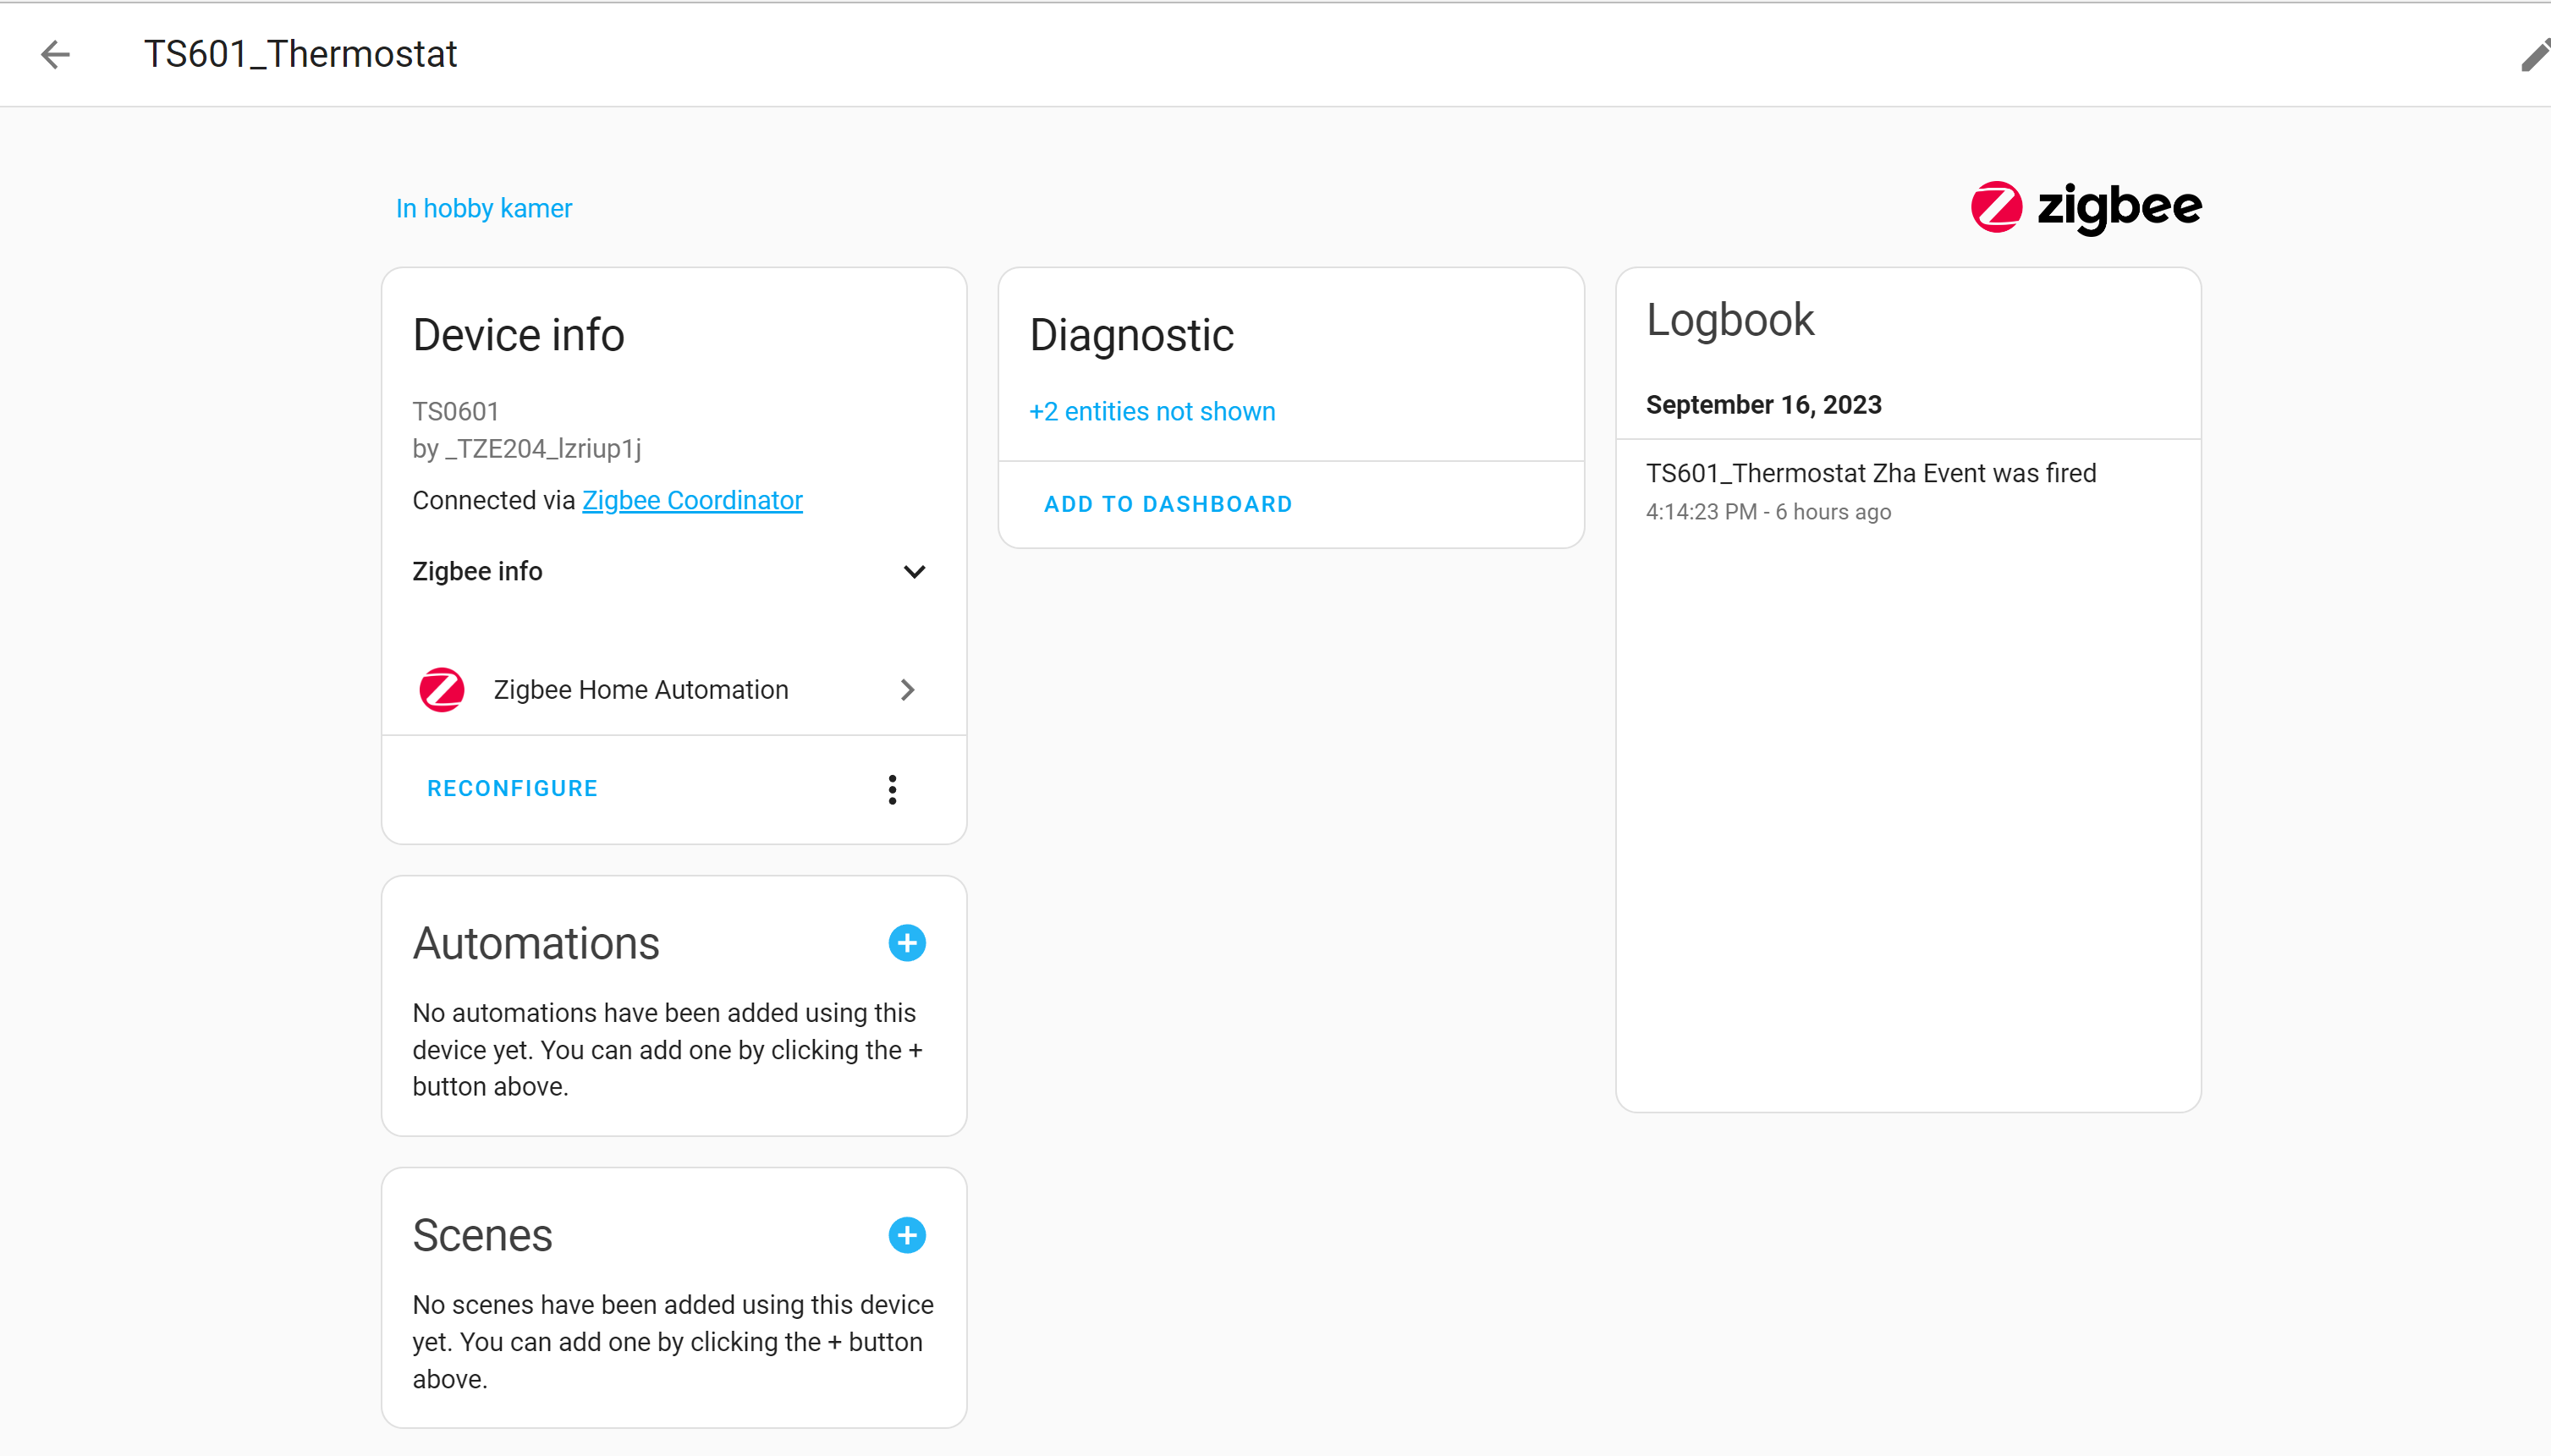
Task: Add a new automation with the plus icon
Action: tap(906, 942)
